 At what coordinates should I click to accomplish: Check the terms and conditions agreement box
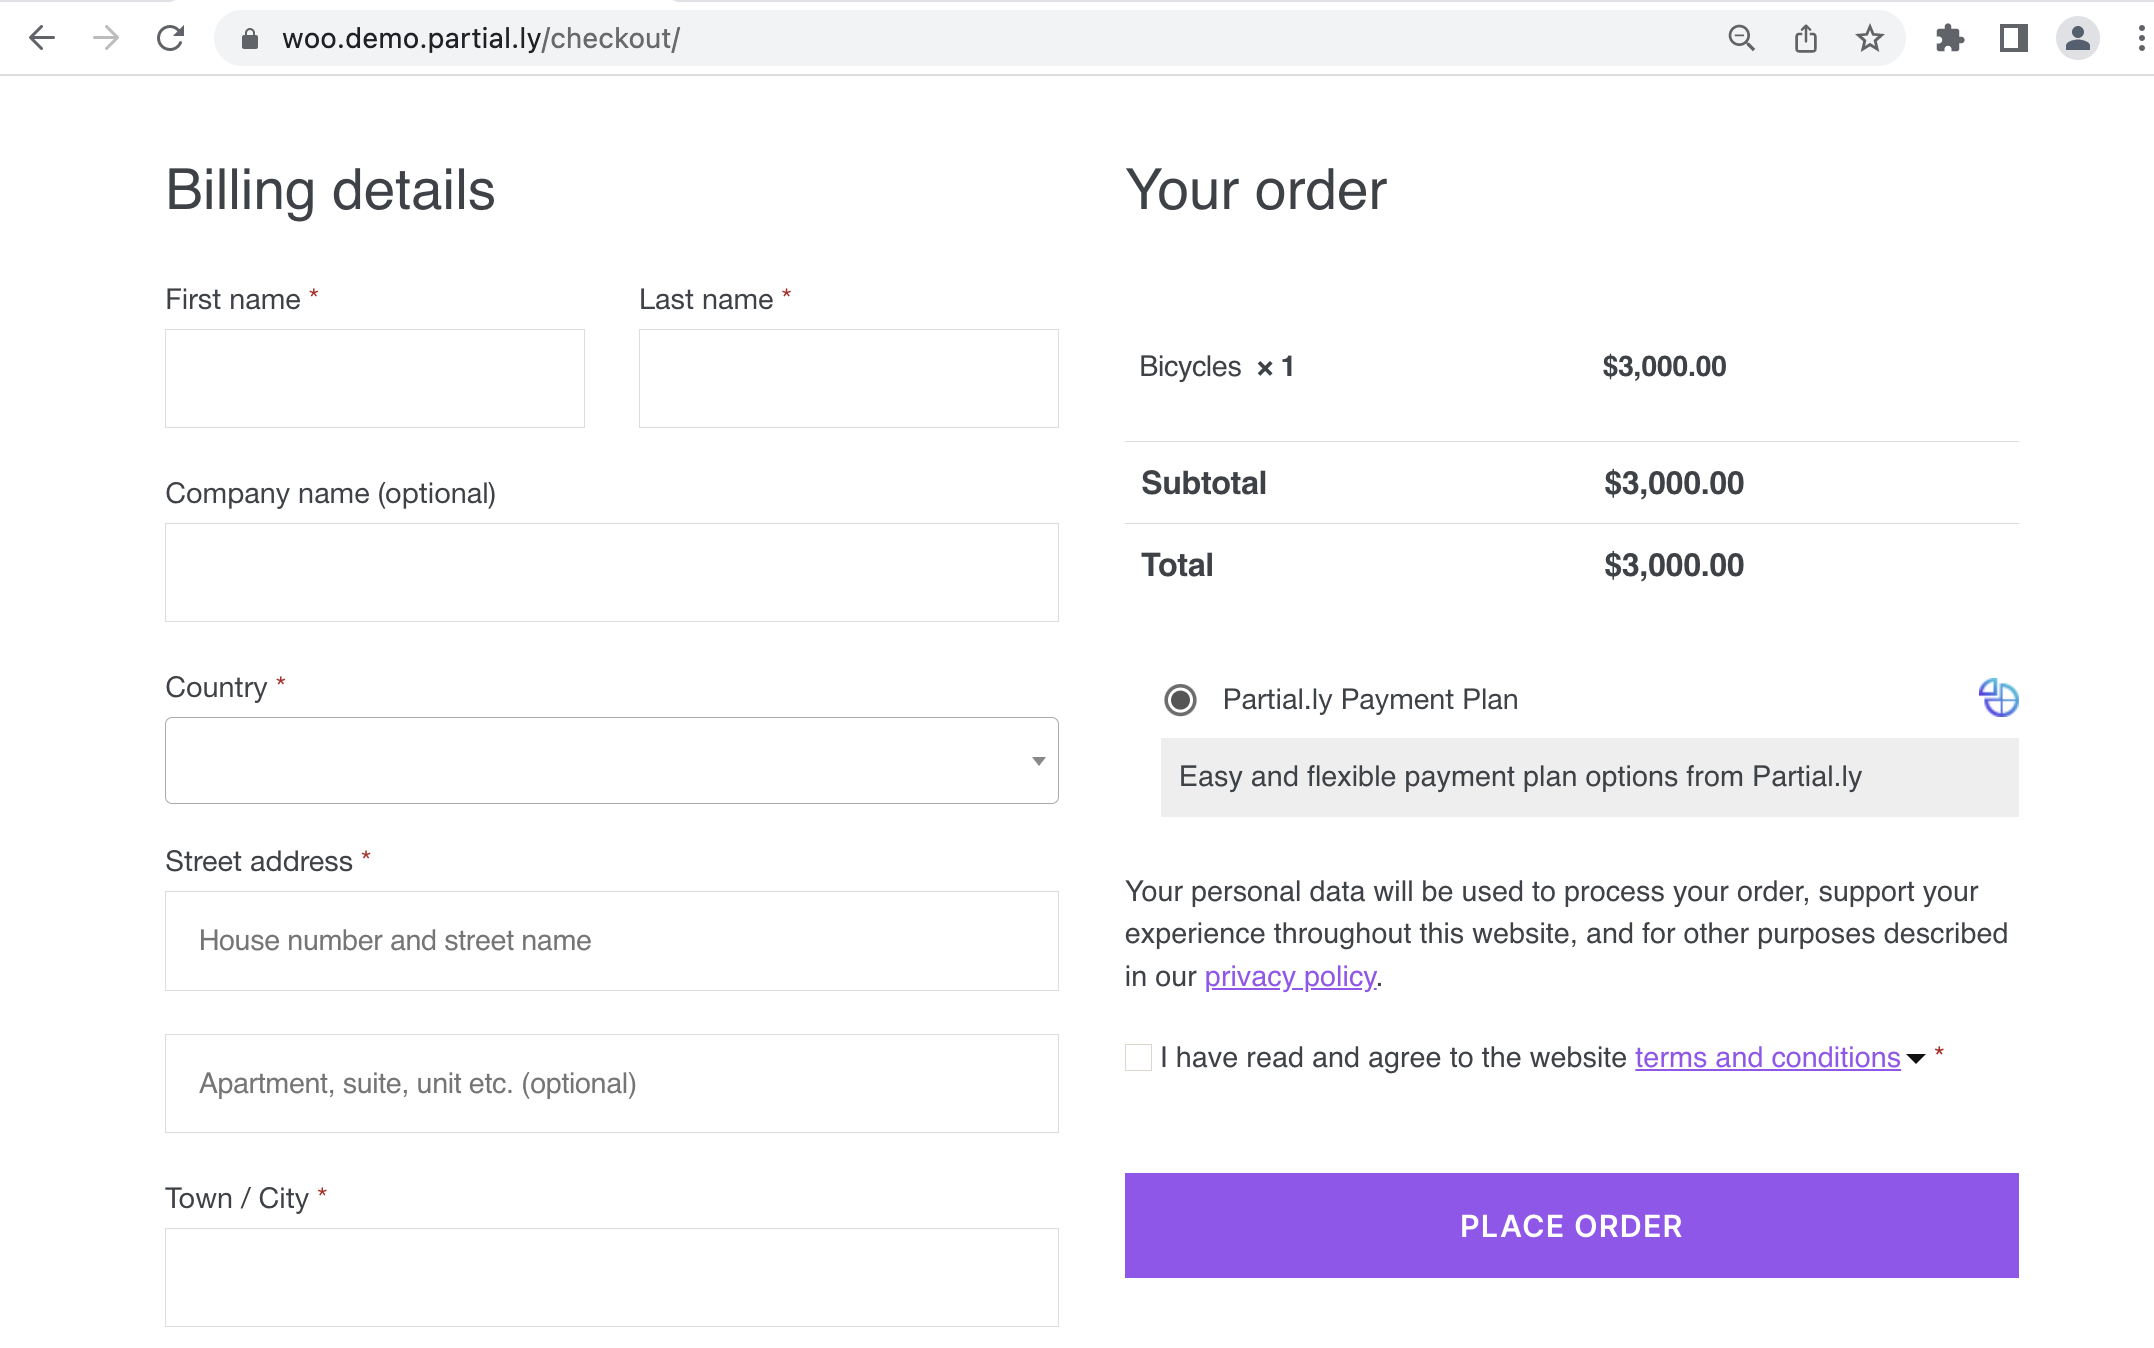pyautogui.click(x=1138, y=1057)
